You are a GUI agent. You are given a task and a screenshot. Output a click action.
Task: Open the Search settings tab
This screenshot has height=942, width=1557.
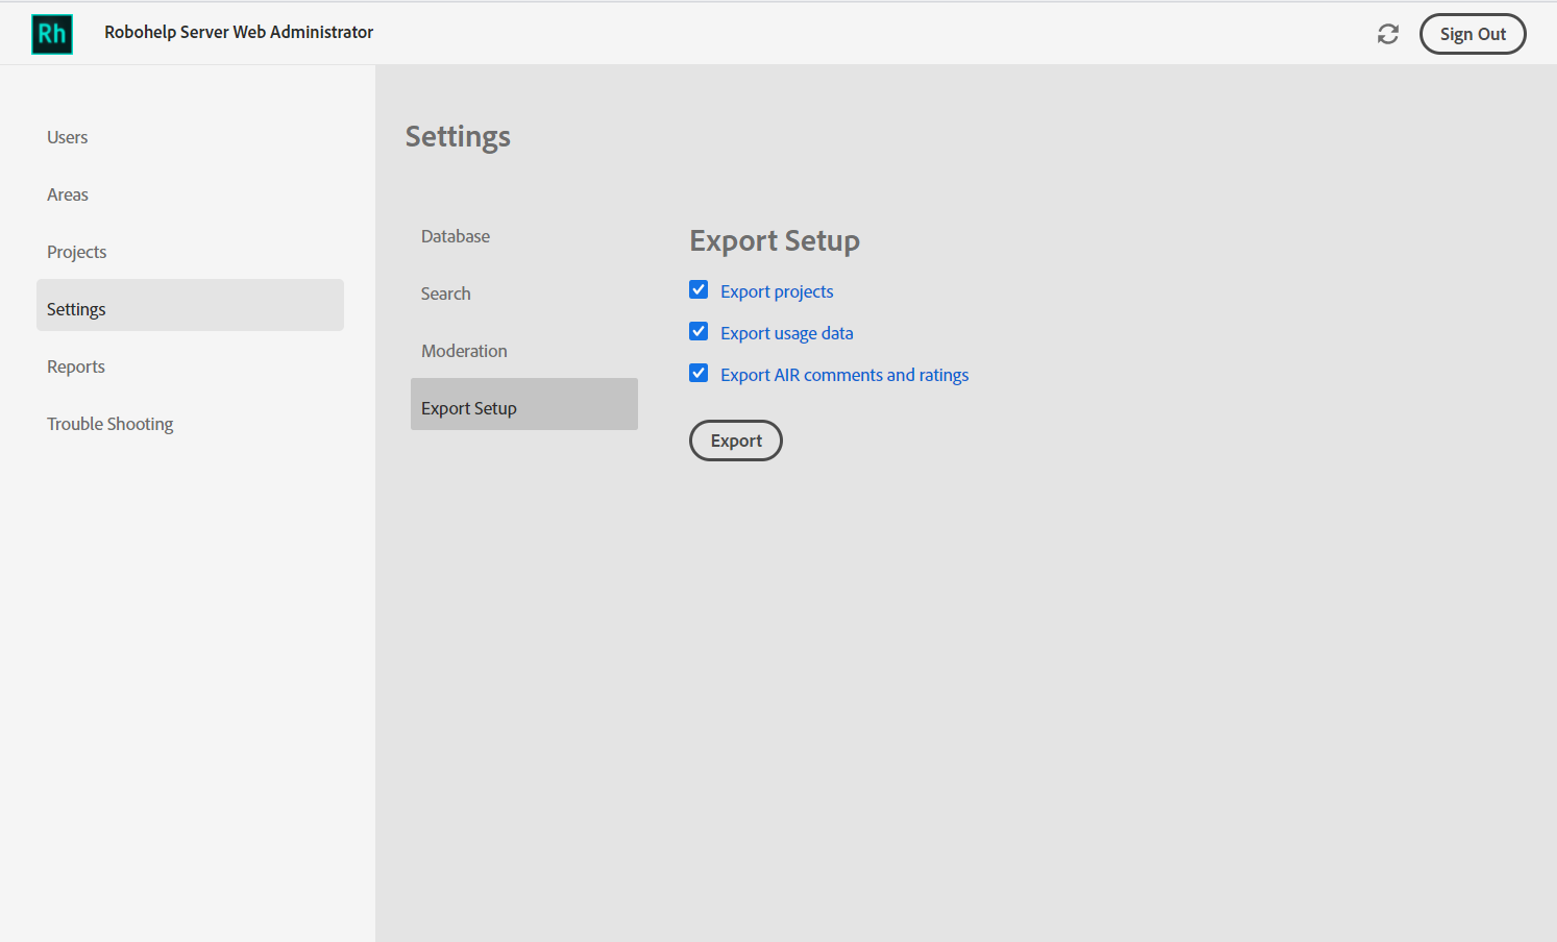pyautogui.click(x=446, y=293)
